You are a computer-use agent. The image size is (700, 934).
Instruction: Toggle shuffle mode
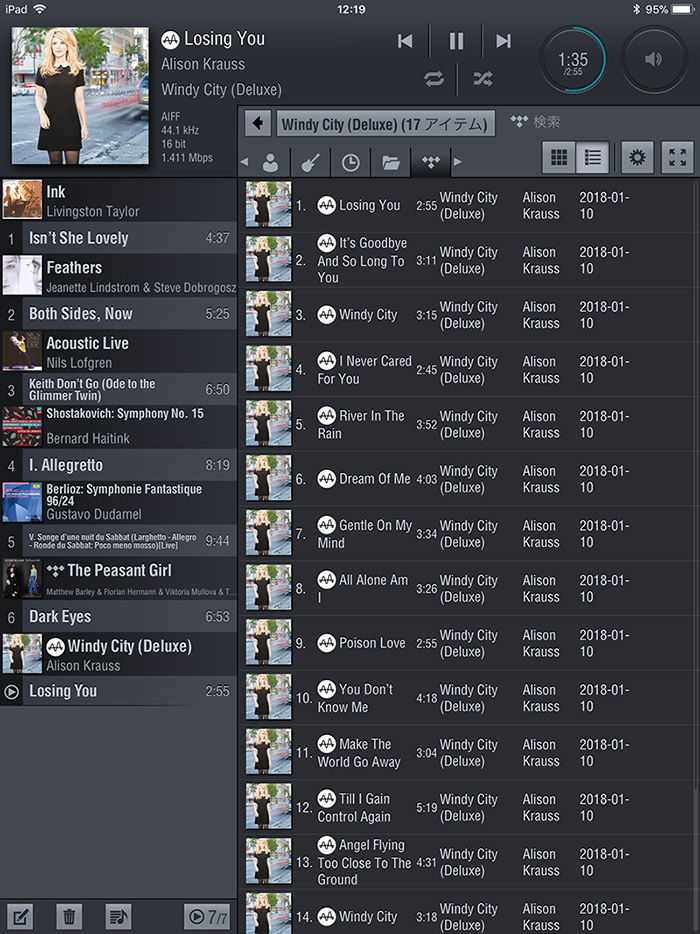pyautogui.click(x=483, y=79)
